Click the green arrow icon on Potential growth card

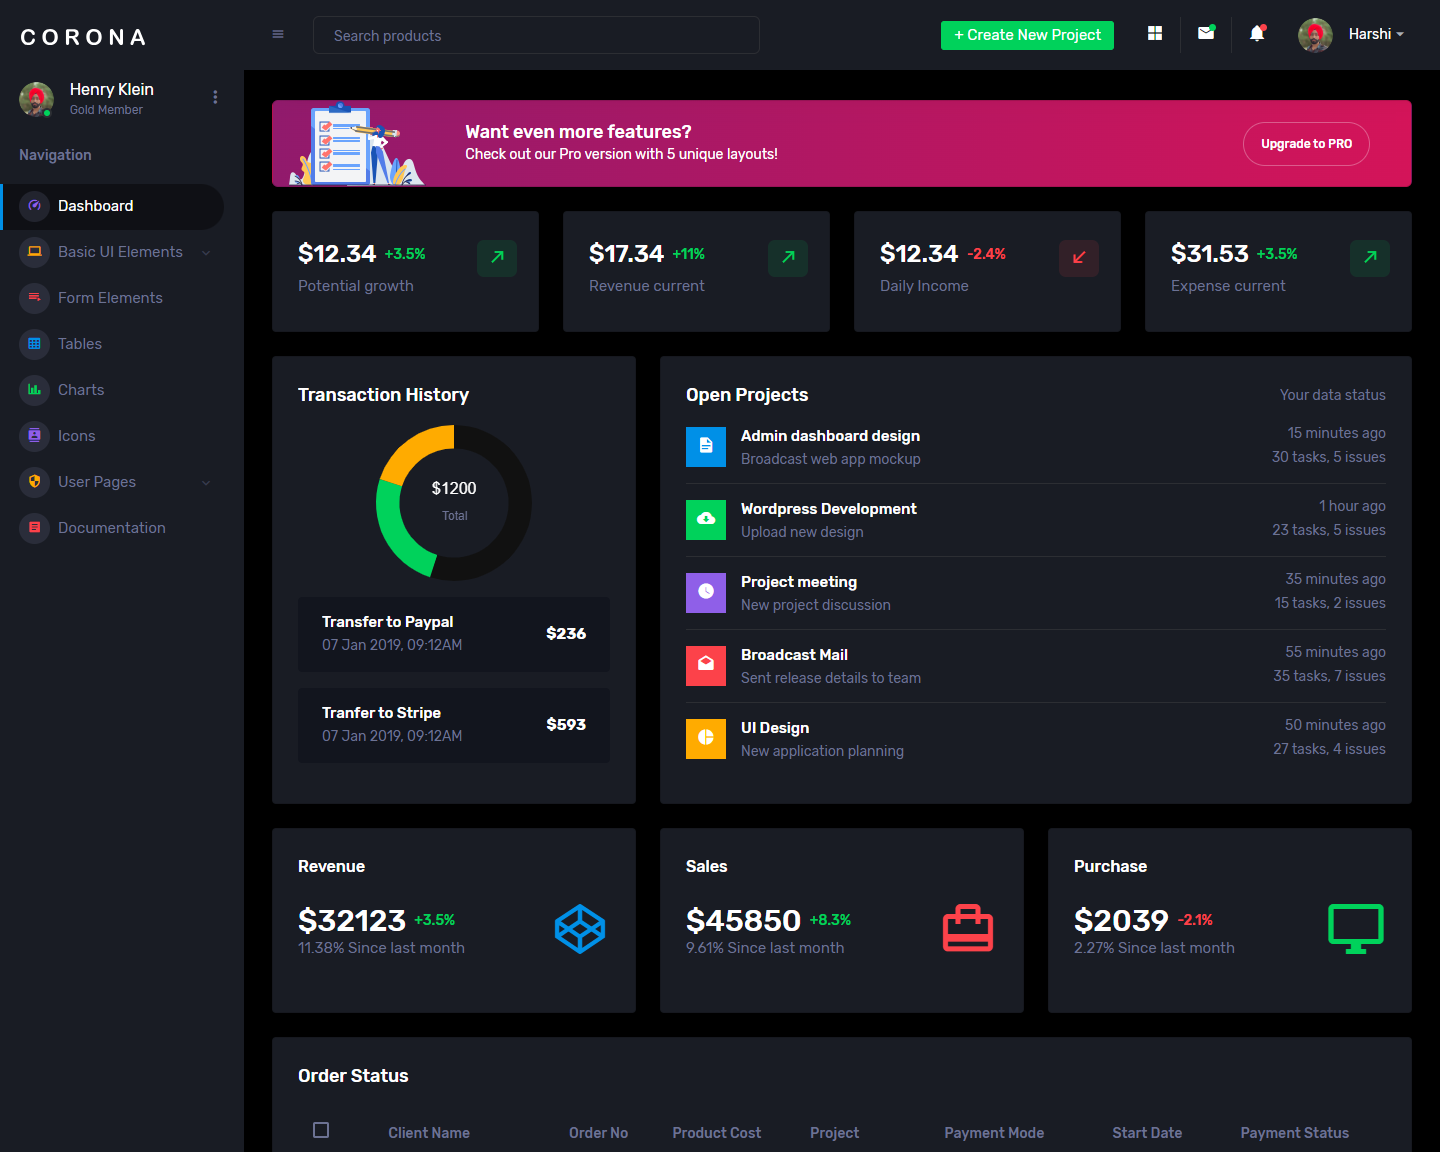[x=497, y=258]
